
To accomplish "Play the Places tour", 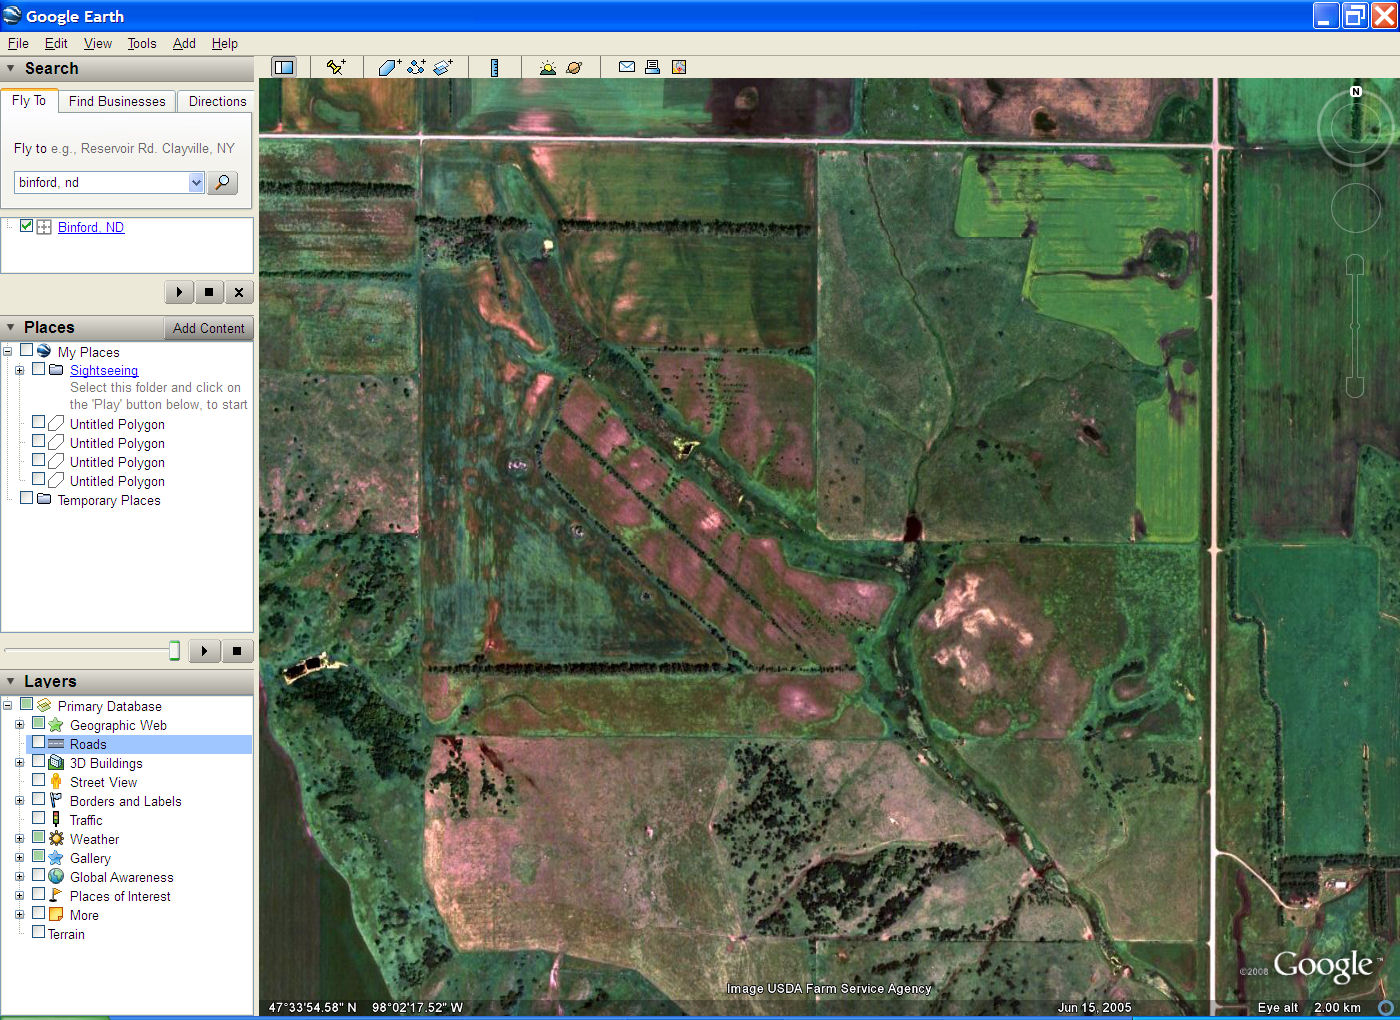I will [204, 651].
